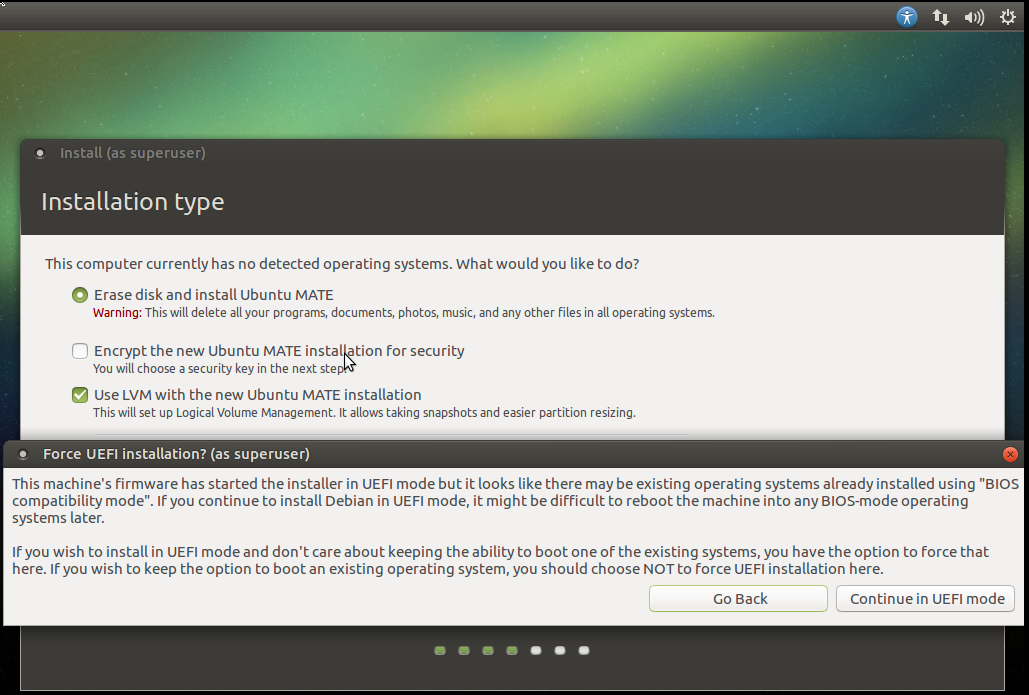Click the 'Install (as superuser)' title text

(133, 153)
